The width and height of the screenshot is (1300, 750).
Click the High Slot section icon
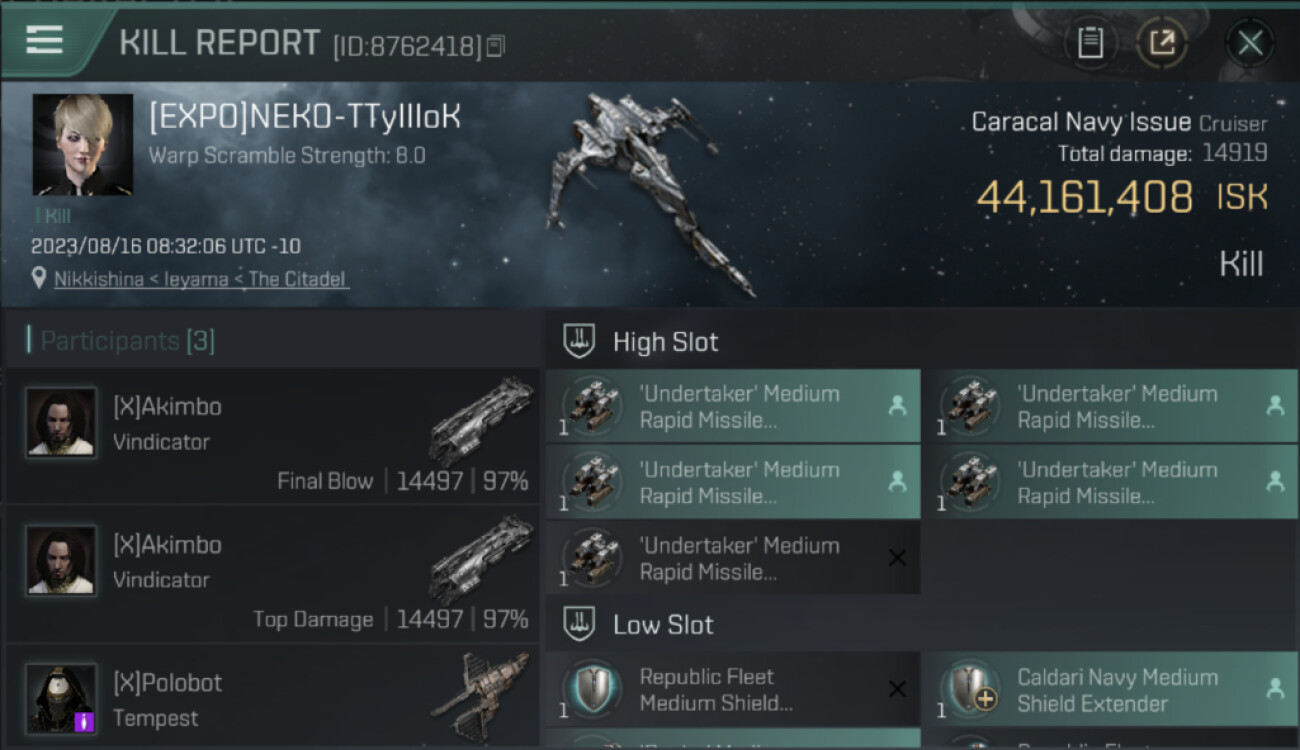tap(580, 341)
